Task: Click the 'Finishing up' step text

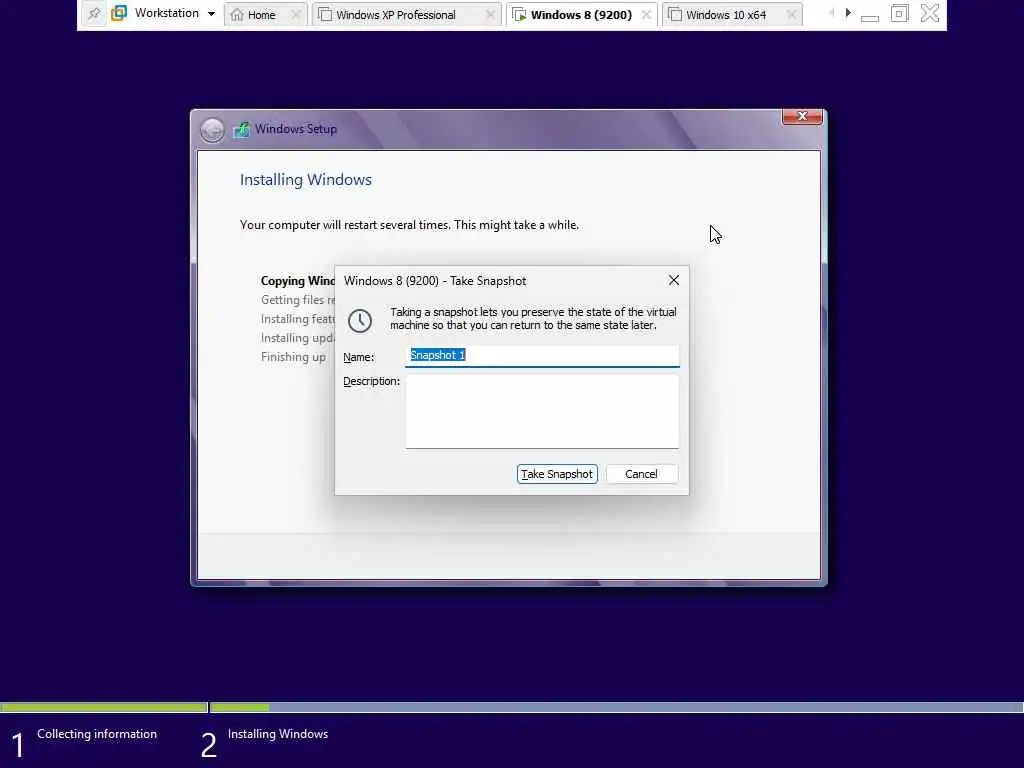Action: pos(293,357)
